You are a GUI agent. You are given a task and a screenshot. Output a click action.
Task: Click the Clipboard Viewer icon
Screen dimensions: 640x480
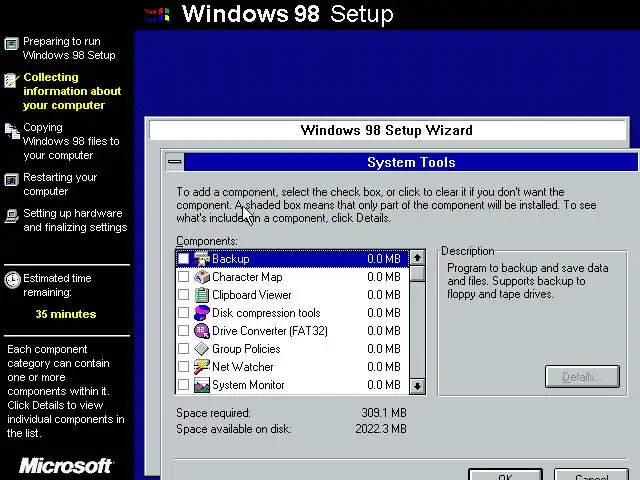click(x=202, y=295)
